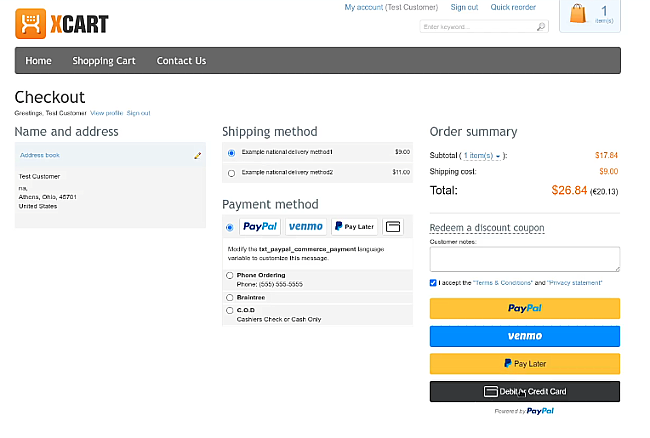Select Example national delivery method1 radio
The image size is (650, 438).
(x=231, y=153)
